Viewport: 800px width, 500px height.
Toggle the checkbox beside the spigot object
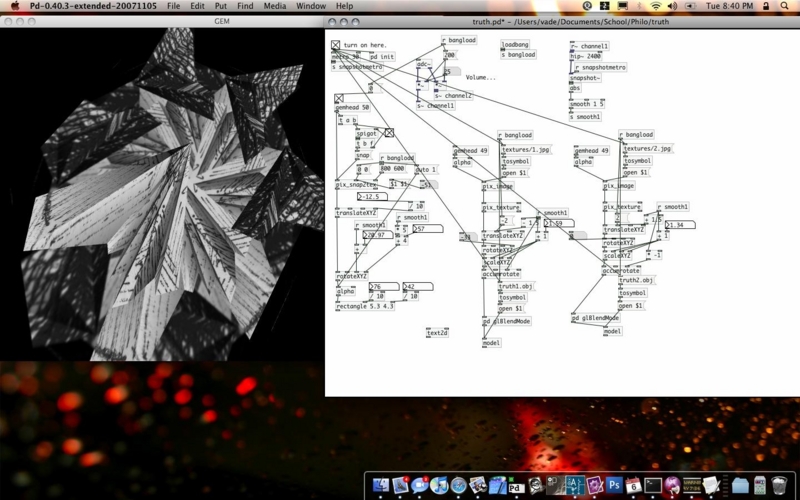coord(389,133)
